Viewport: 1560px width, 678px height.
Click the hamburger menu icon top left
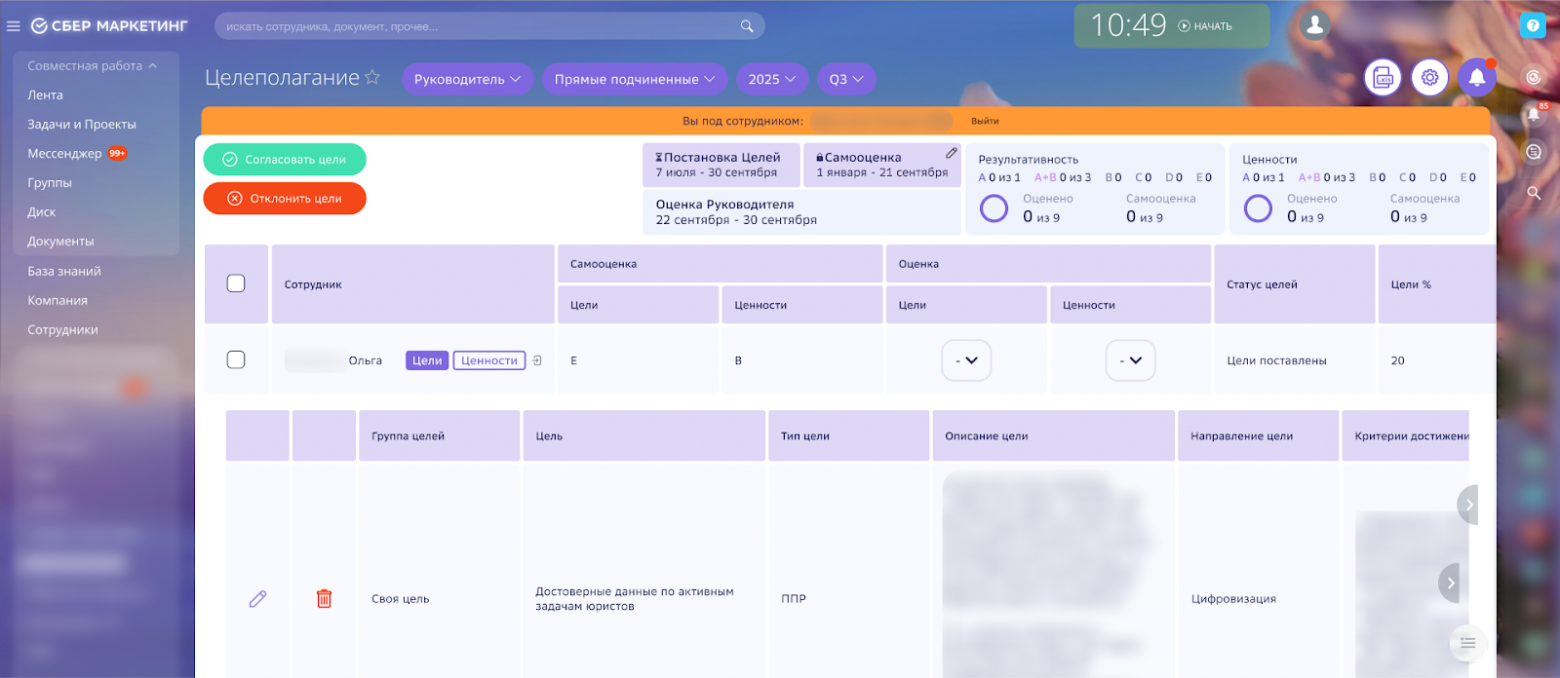tap(14, 26)
